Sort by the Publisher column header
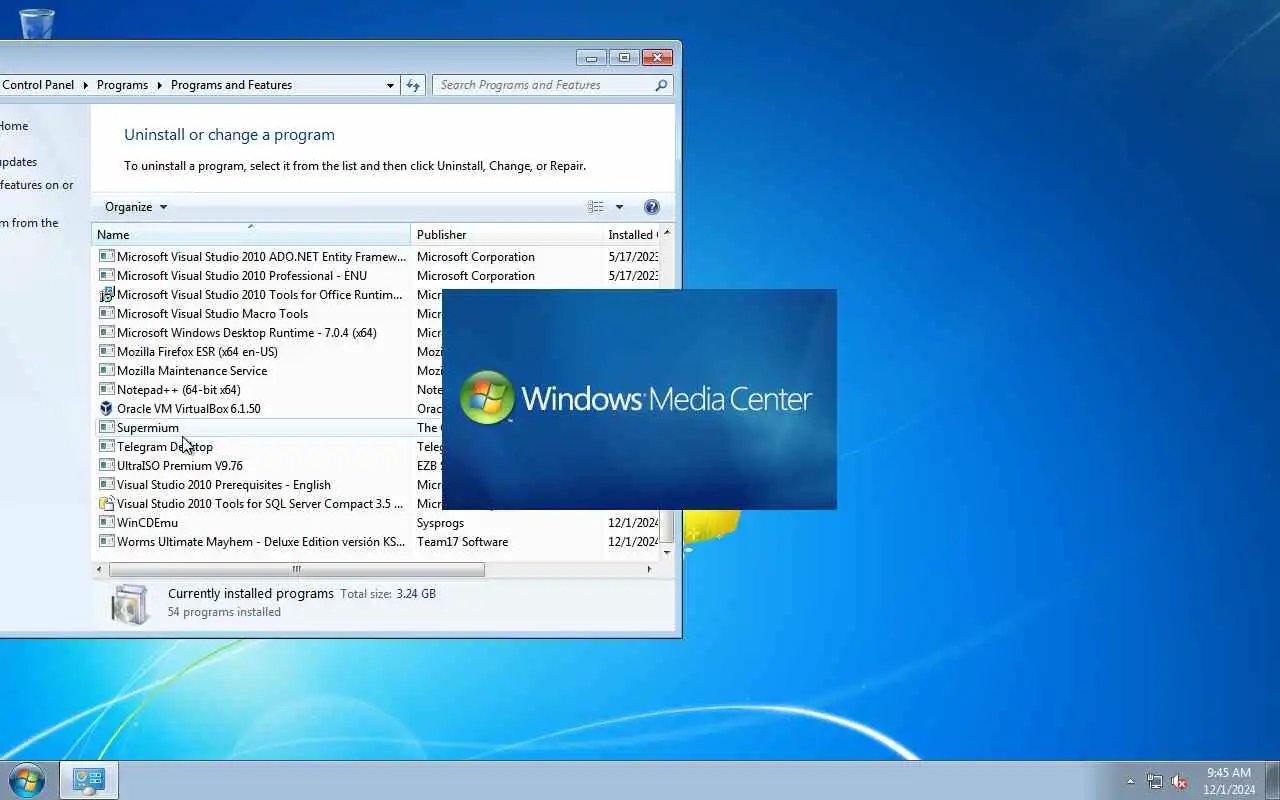This screenshot has width=1280, height=800. click(x=506, y=234)
